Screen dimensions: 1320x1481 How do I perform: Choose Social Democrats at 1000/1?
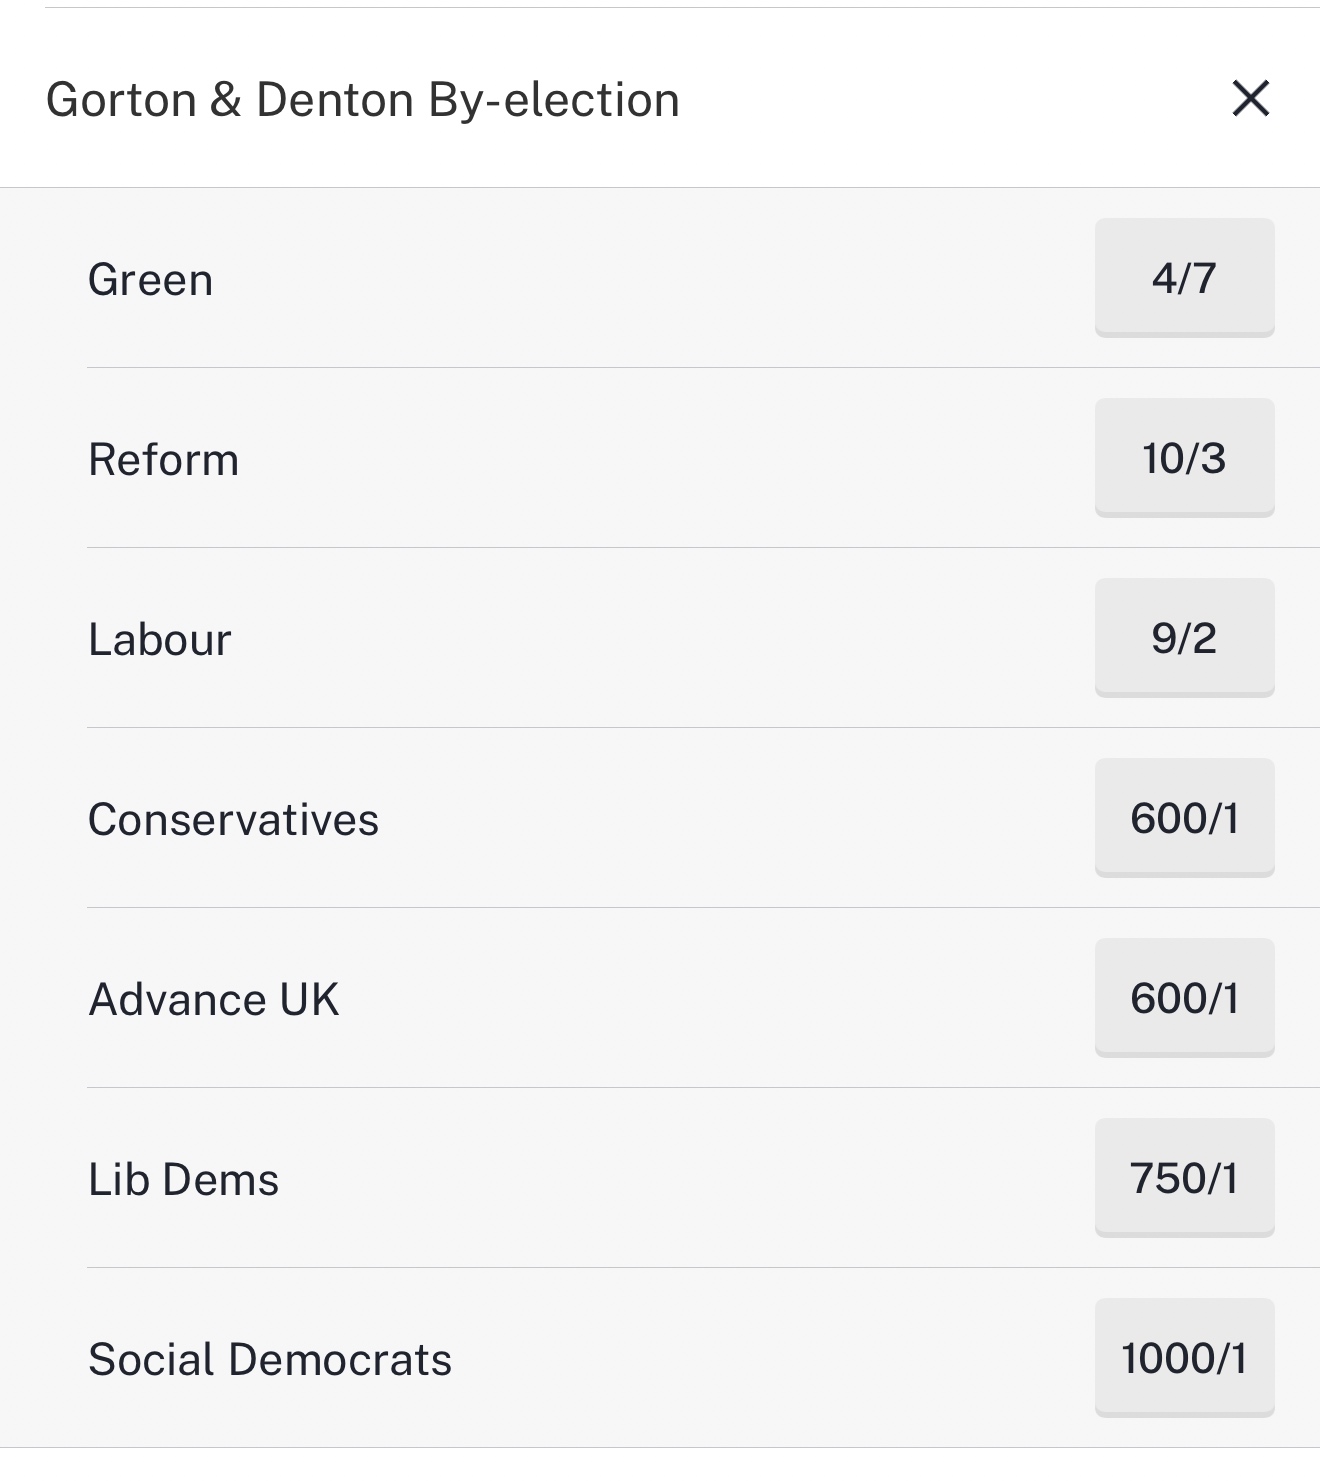click(x=1184, y=1358)
